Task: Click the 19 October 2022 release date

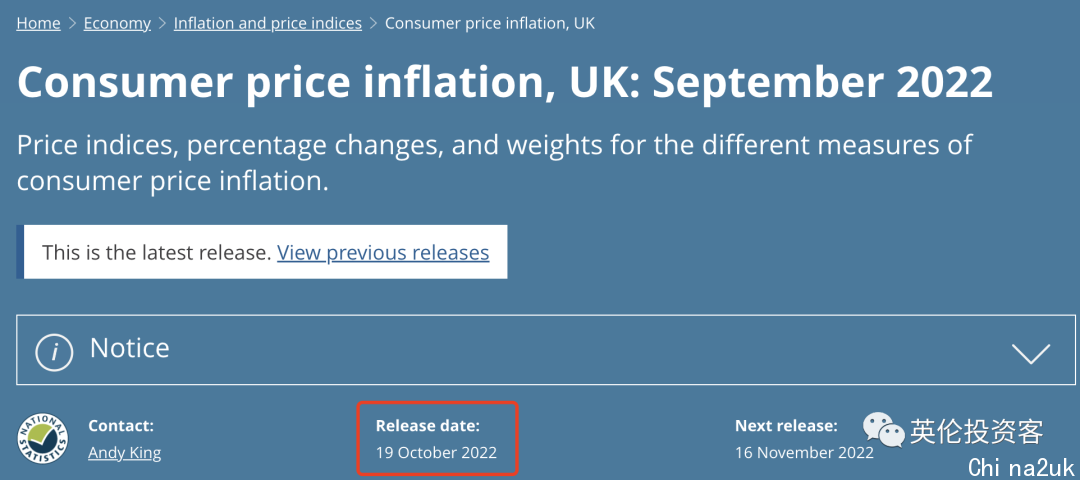Action: tap(436, 453)
